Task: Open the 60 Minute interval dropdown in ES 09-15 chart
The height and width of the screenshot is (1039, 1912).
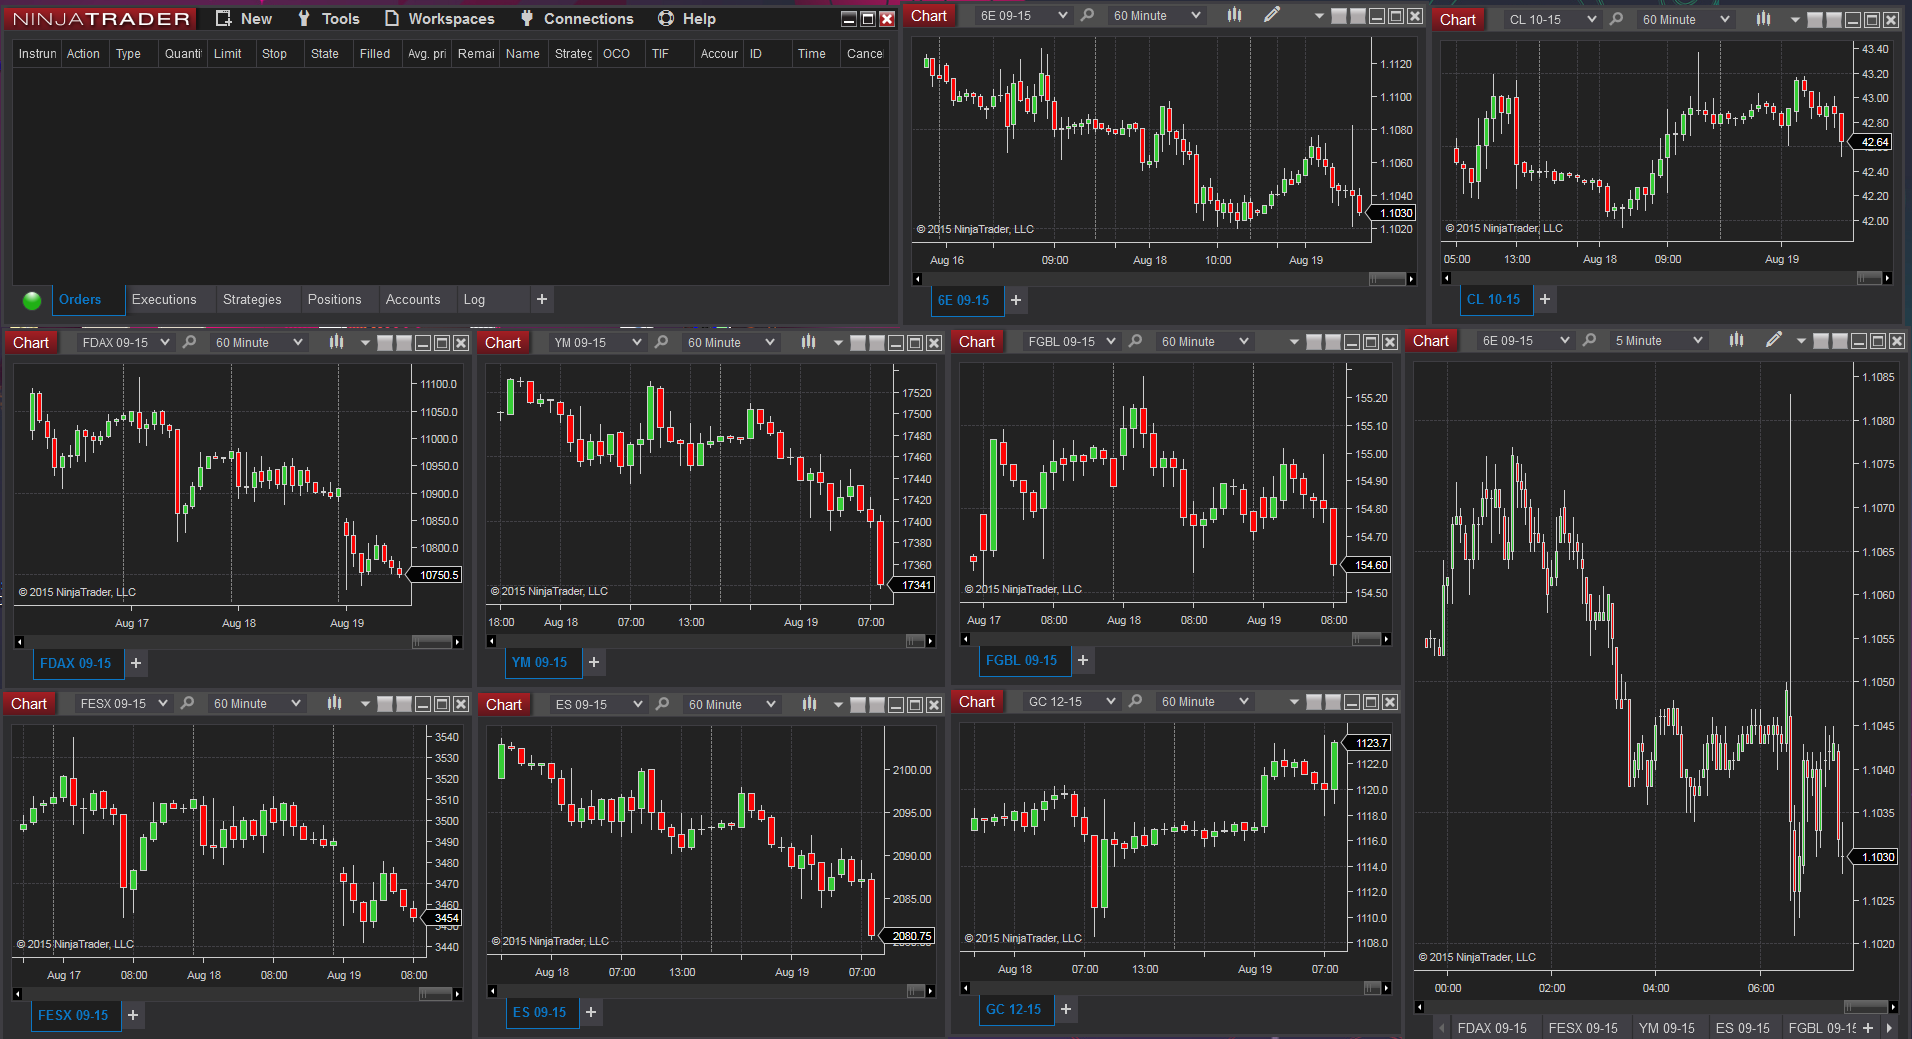Action: point(770,704)
